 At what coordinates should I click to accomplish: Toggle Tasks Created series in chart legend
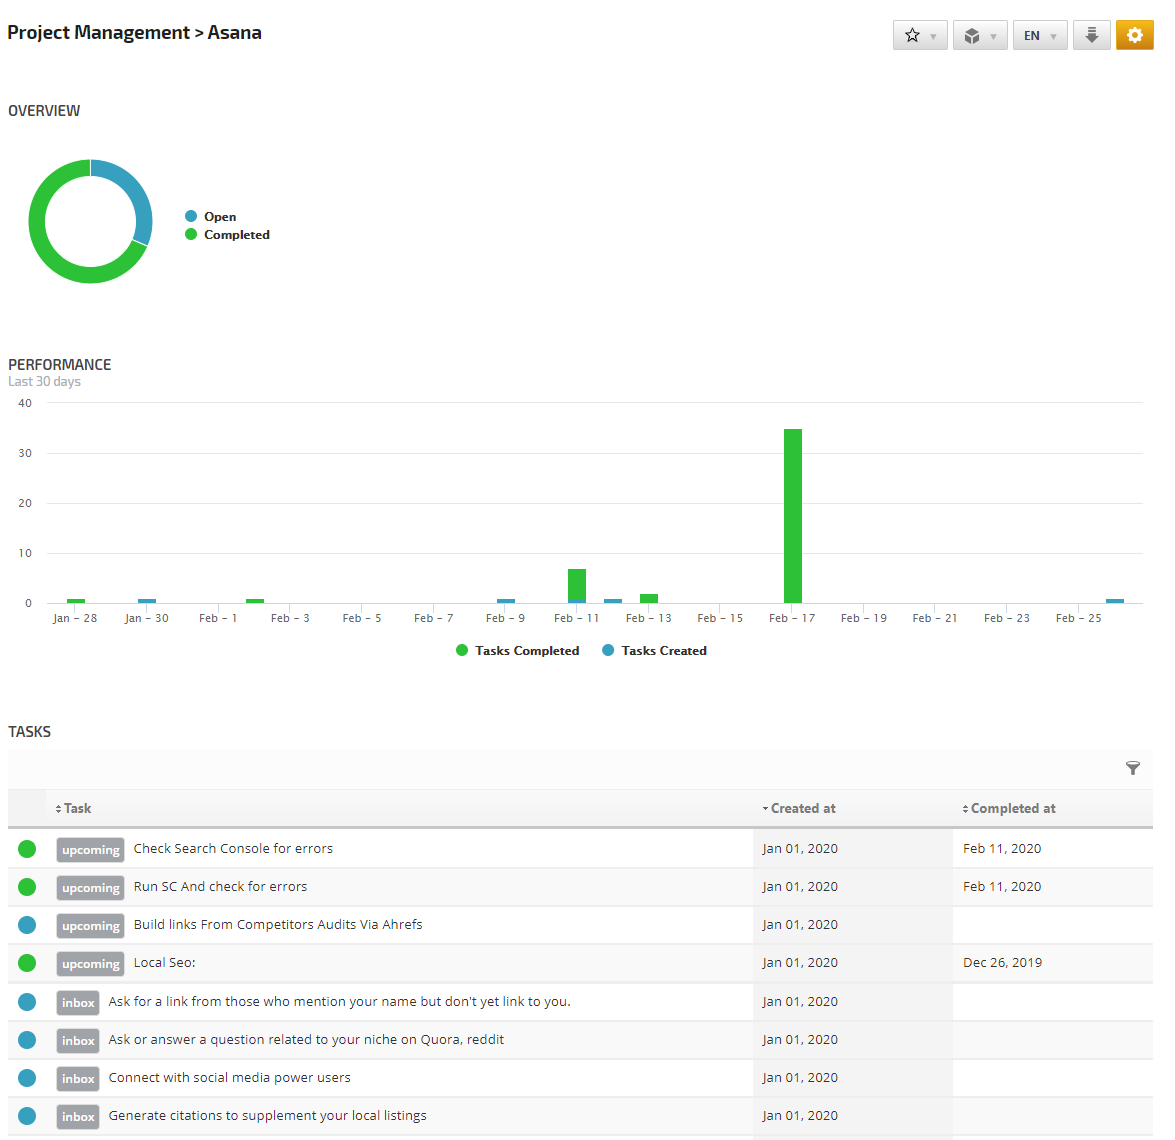[663, 650]
